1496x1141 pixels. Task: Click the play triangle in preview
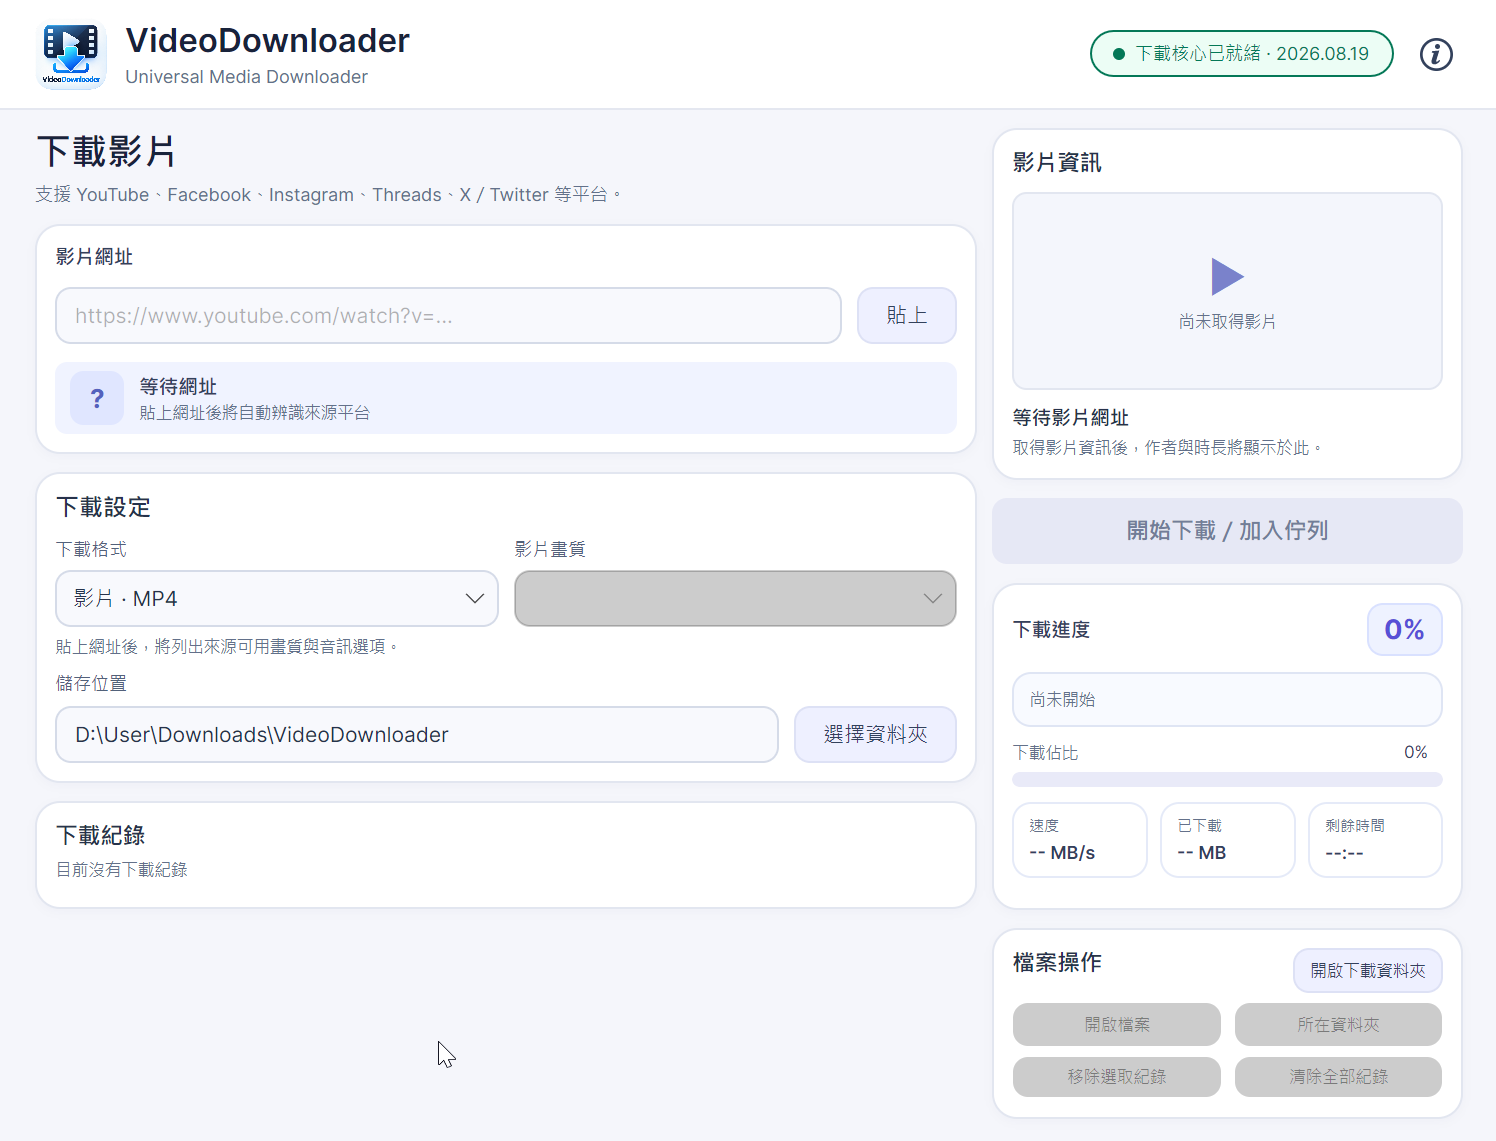pyautogui.click(x=1227, y=277)
